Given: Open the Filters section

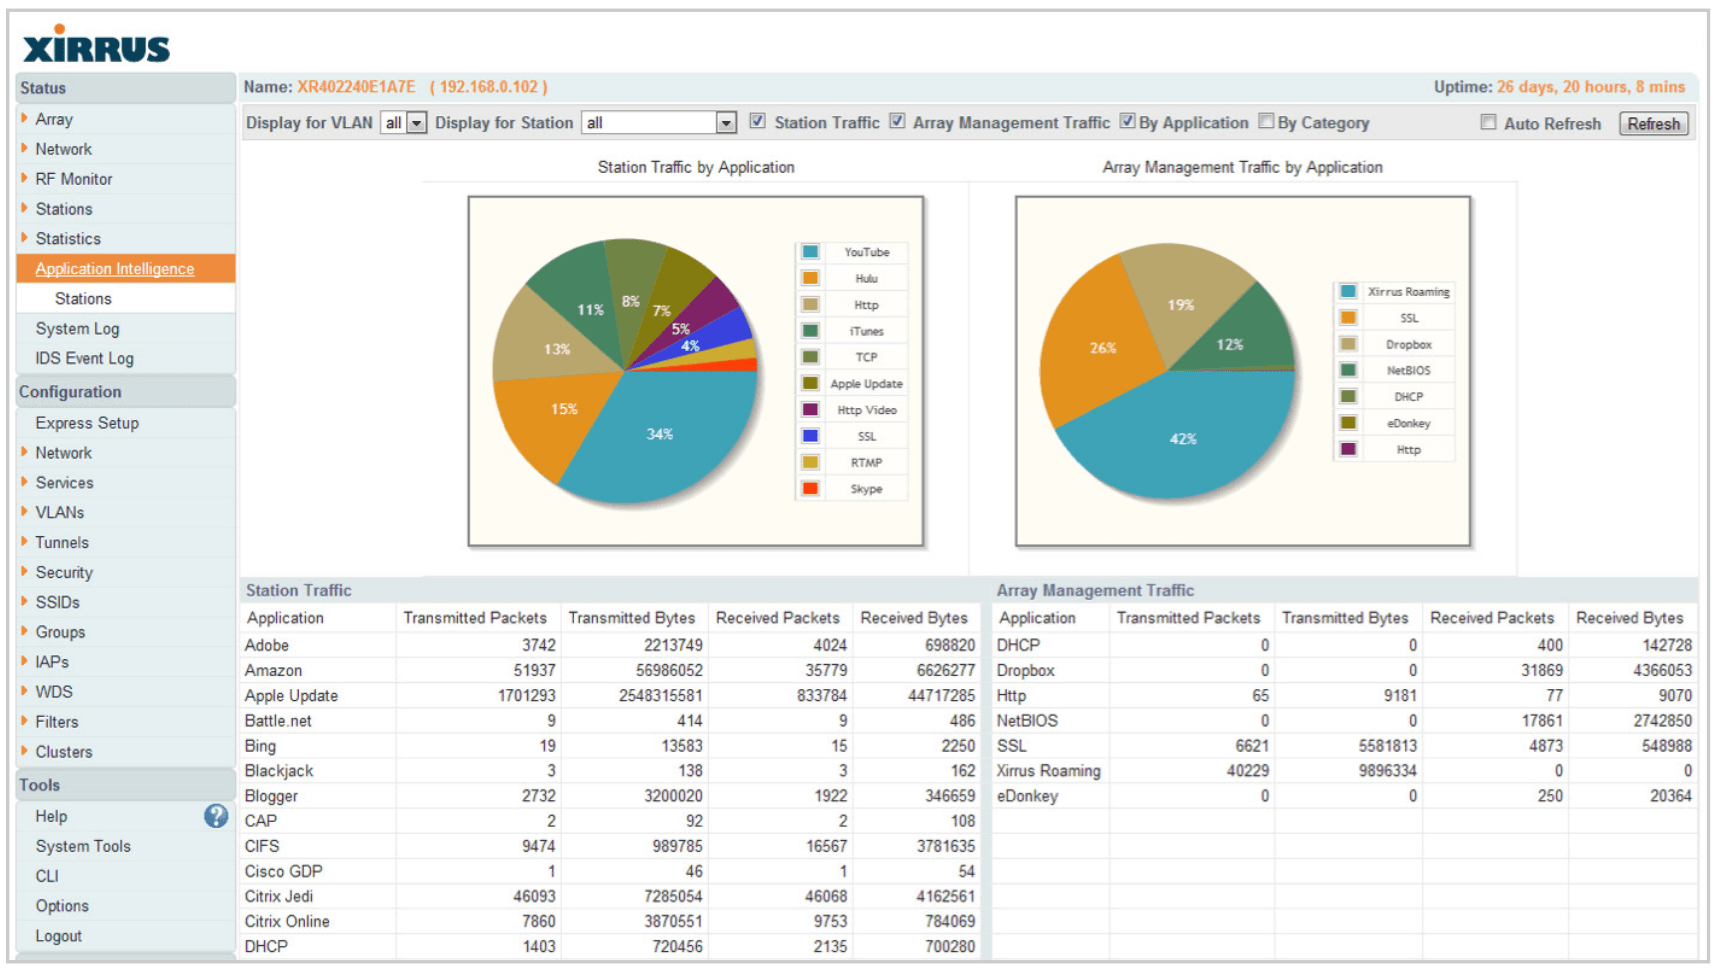Looking at the screenshot, I should coord(56,722).
